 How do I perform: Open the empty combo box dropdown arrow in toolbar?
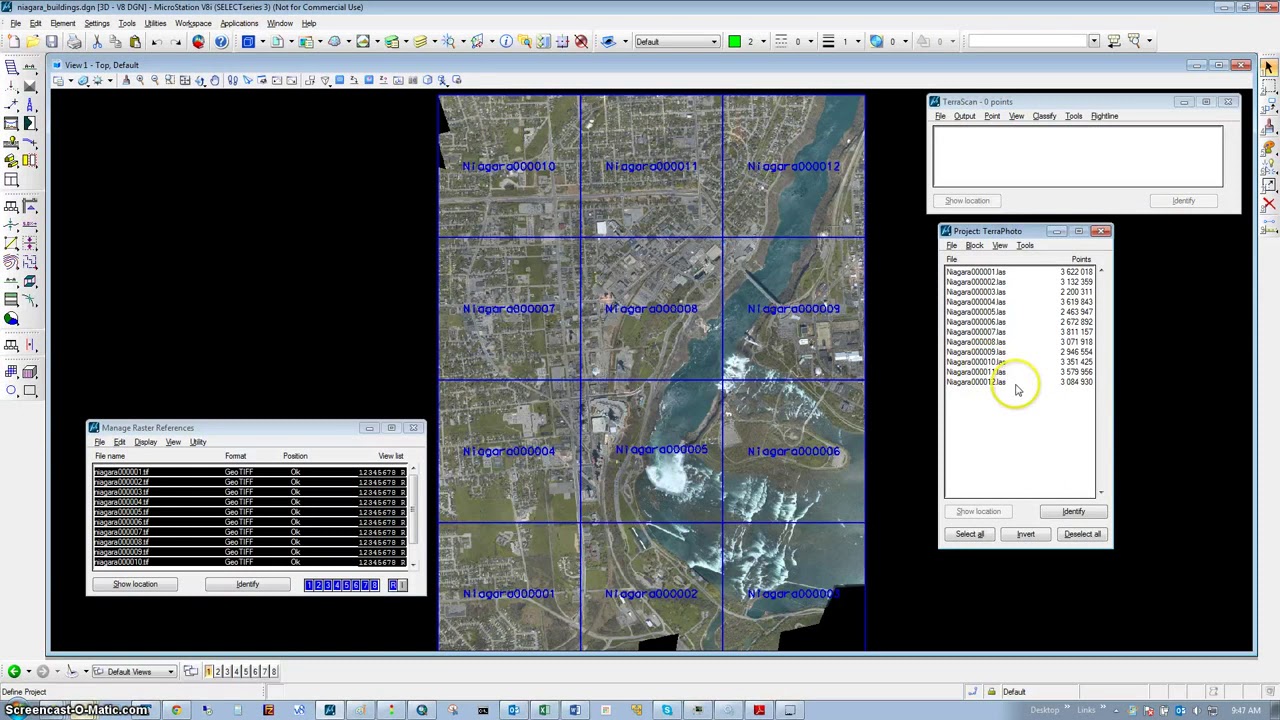pyautogui.click(x=1094, y=41)
